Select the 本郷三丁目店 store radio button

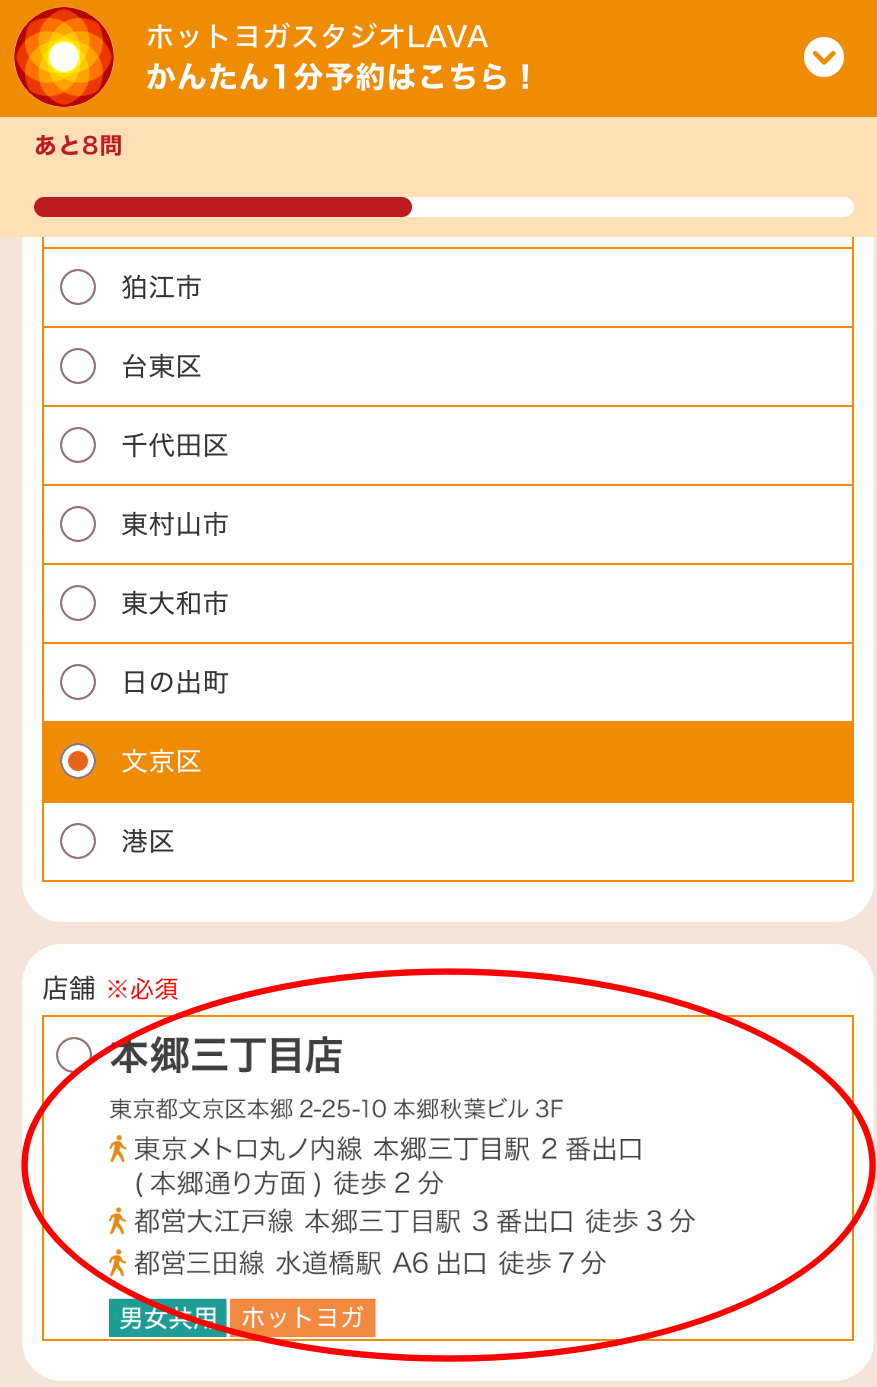click(74, 1054)
